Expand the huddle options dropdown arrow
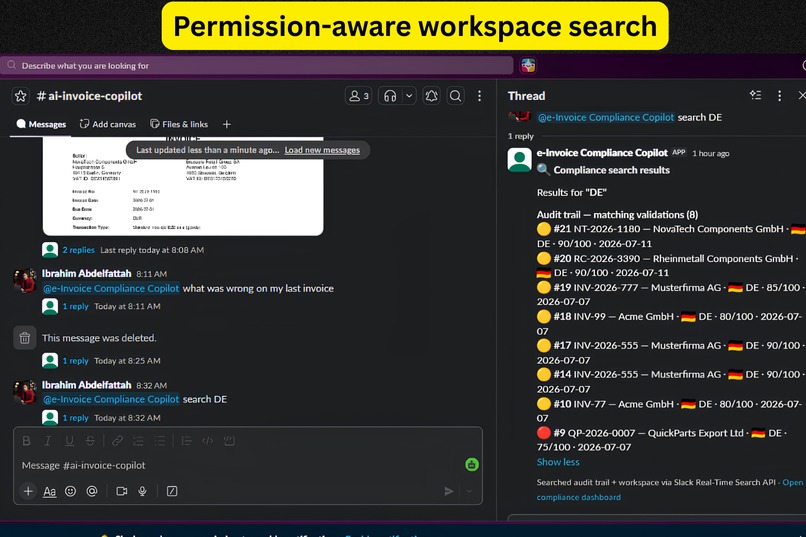The image size is (806, 537). point(409,96)
